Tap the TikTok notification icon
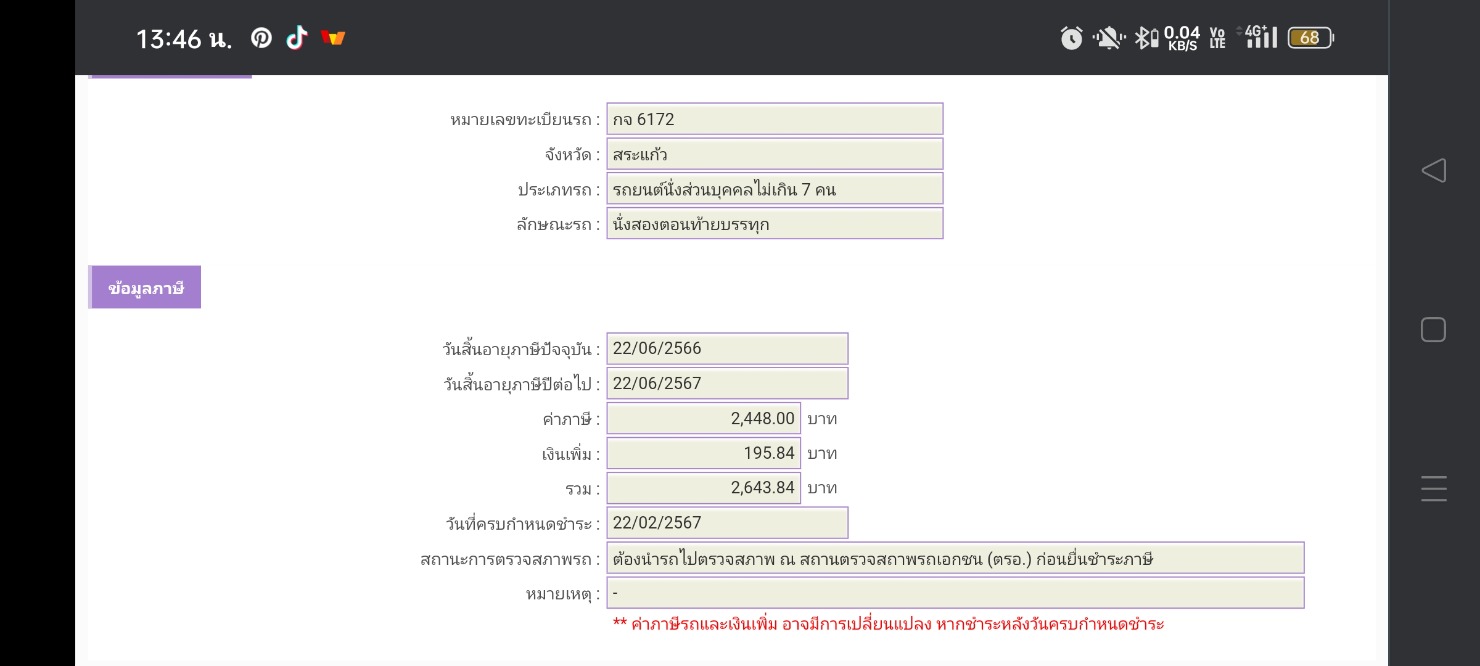Viewport: 1480px width, 666px height. click(296, 38)
